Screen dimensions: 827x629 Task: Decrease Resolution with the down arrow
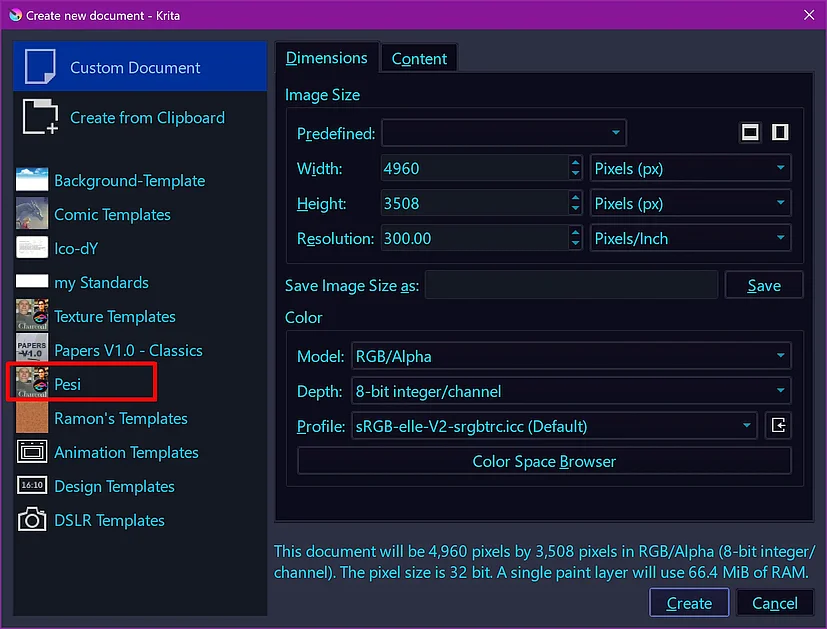pos(575,244)
